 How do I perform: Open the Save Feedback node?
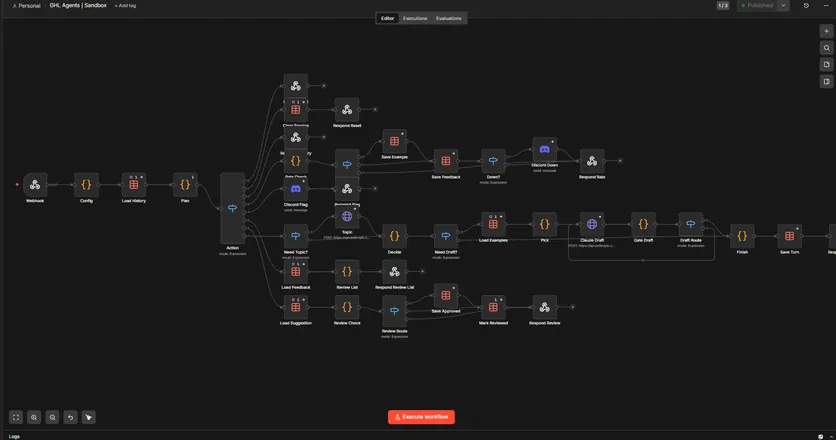[x=446, y=161]
